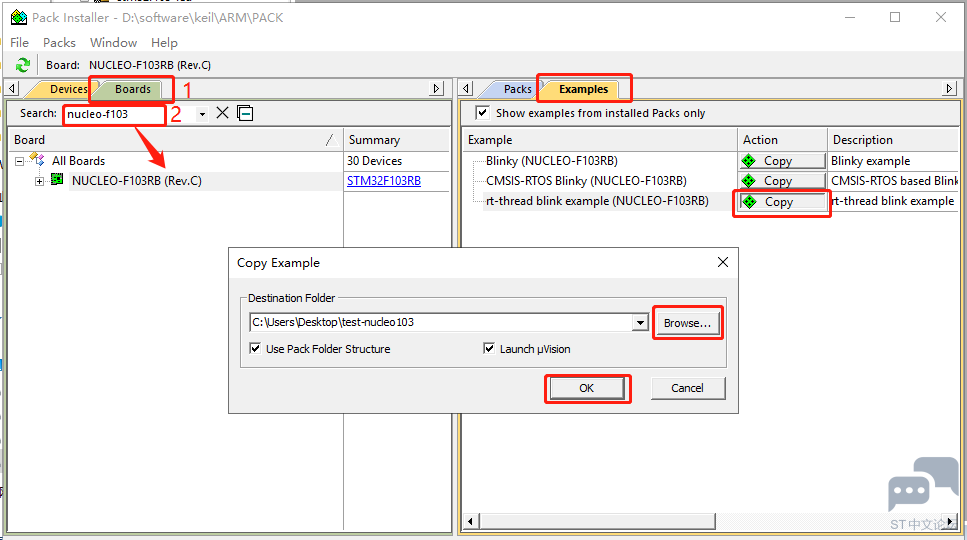Click the collapse all tree icon
The width and height of the screenshot is (967, 540).
[x=245, y=113]
